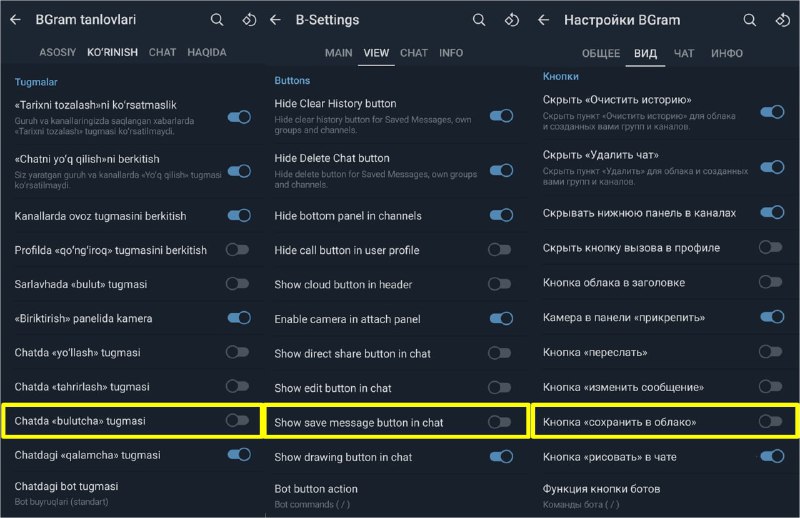Viewport: 800px width, 518px height.
Task: Enable Скрыть кнопку вызова в профиле
Action: 770,247
